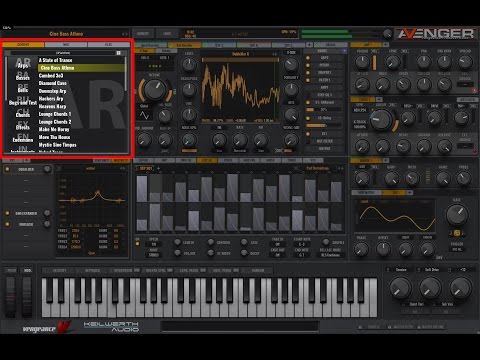Add a new AMP module with plus button
Screen dimensions: 480x360
click(x=385, y=45)
